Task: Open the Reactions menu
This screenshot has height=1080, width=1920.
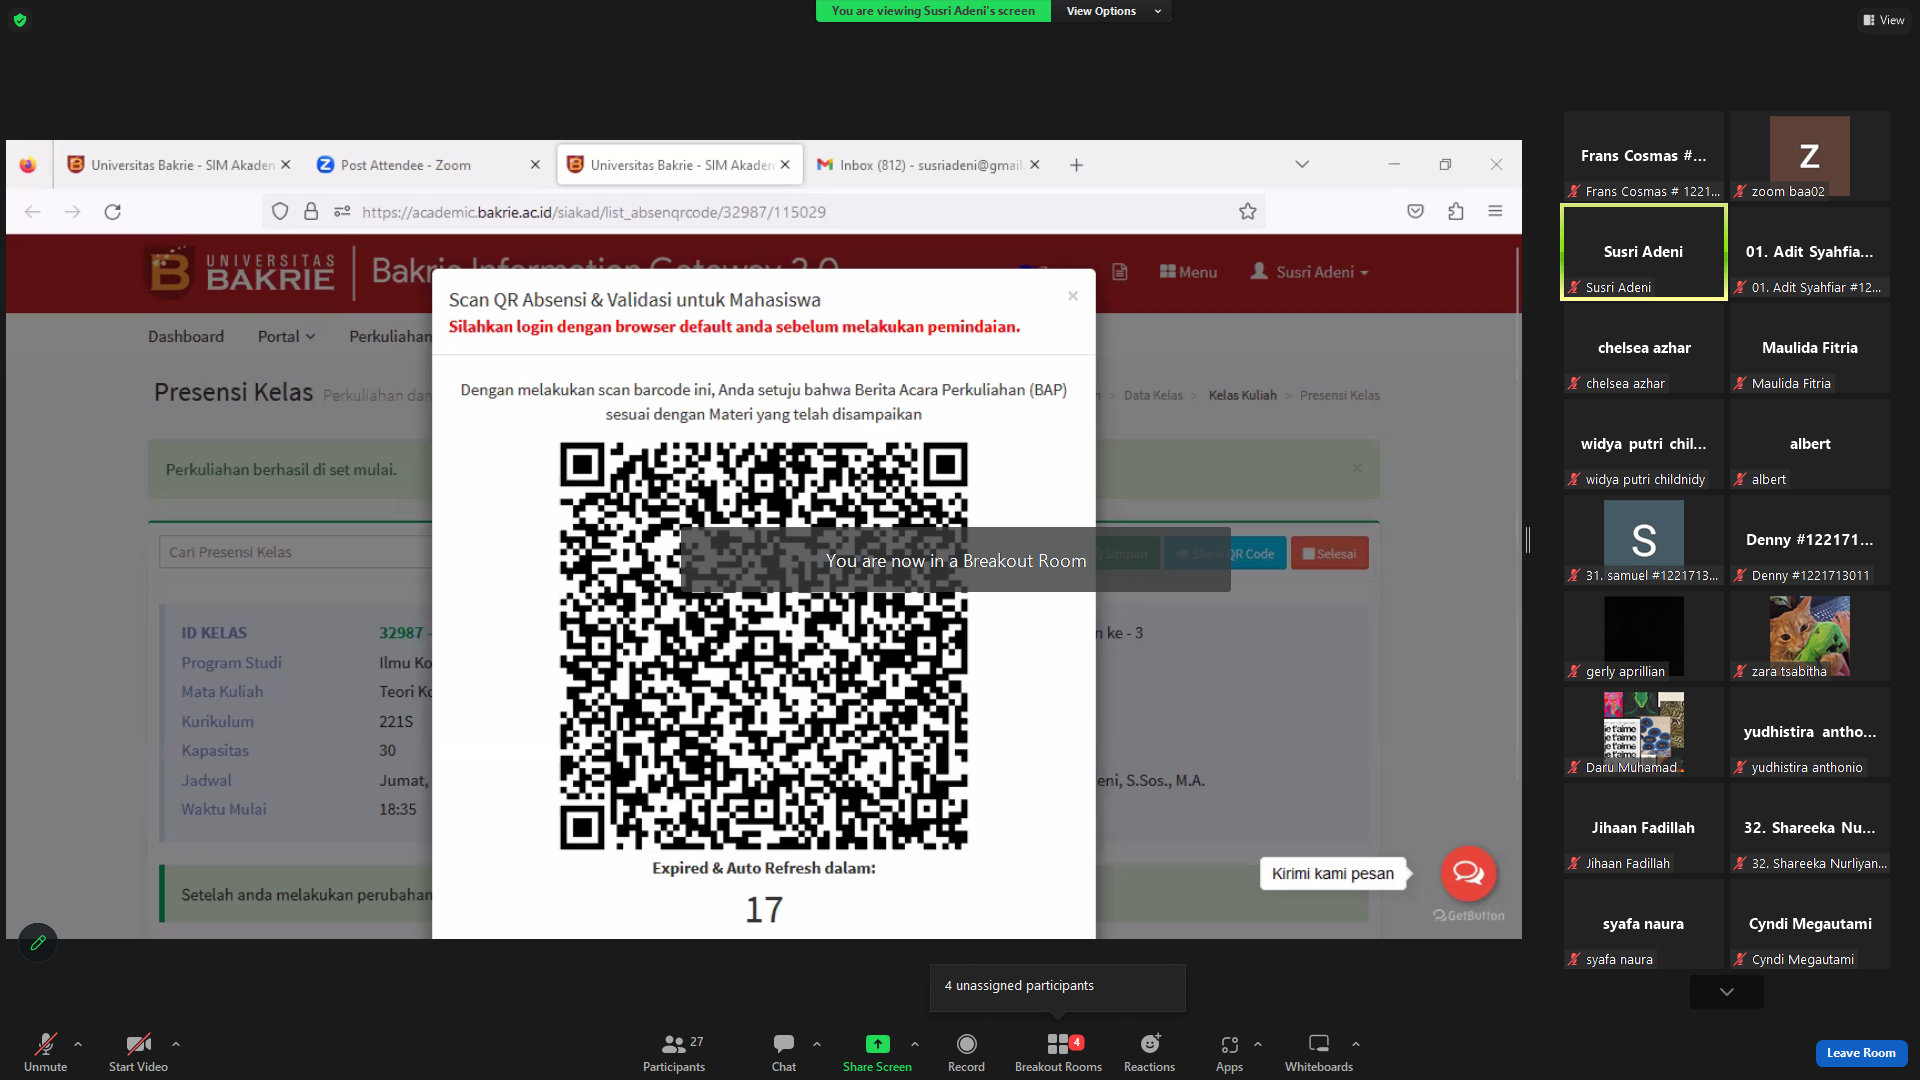Action: [x=1149, y=1052]
